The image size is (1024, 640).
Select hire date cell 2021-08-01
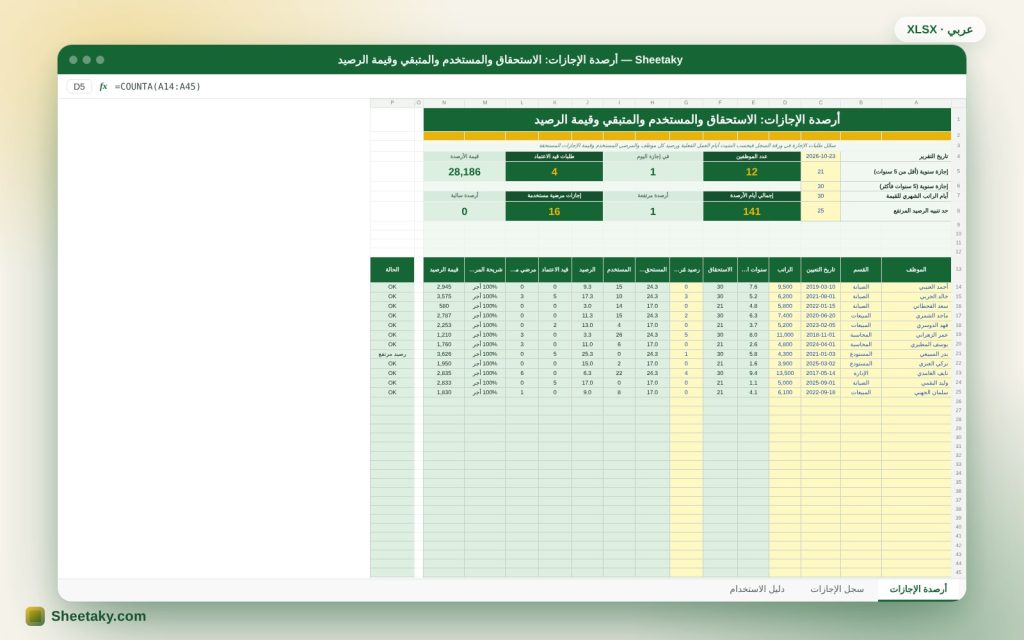click(x=820, y=296)
